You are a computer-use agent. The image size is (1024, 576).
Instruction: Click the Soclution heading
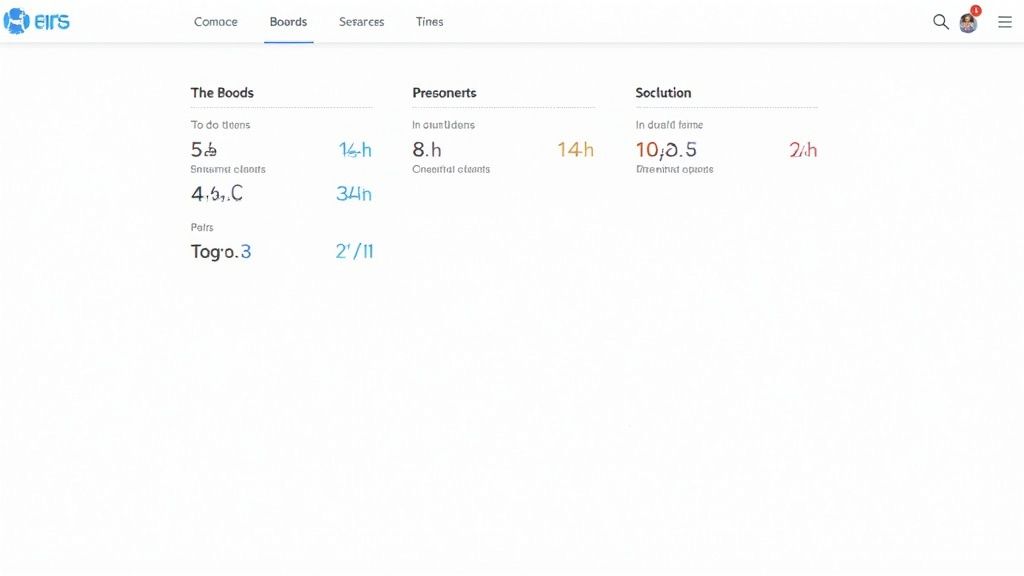[x=663, y=93]
